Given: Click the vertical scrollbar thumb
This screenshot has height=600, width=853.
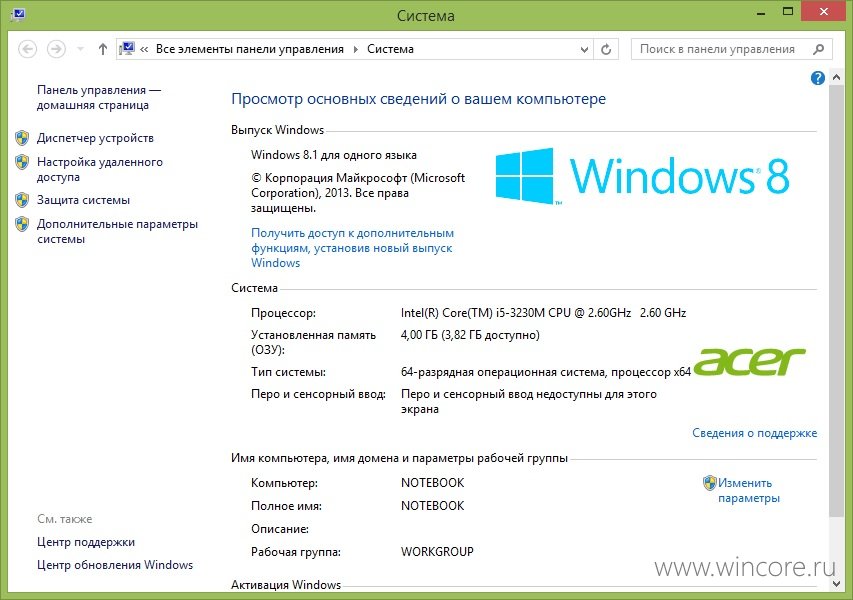Looking at the screenshot, I should (x=837, y=301).
